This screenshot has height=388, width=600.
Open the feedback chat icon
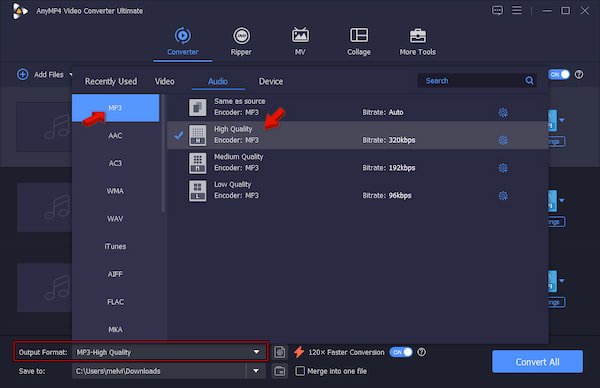[x=497, y=10]
